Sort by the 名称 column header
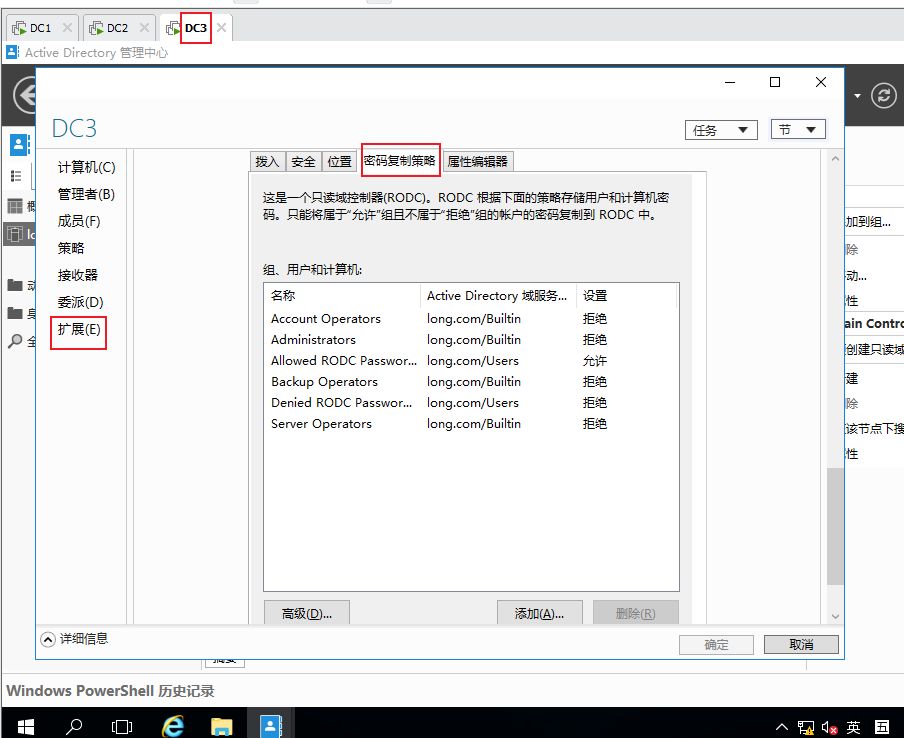Viewport: 904px width, 738px height. [342, 296]
